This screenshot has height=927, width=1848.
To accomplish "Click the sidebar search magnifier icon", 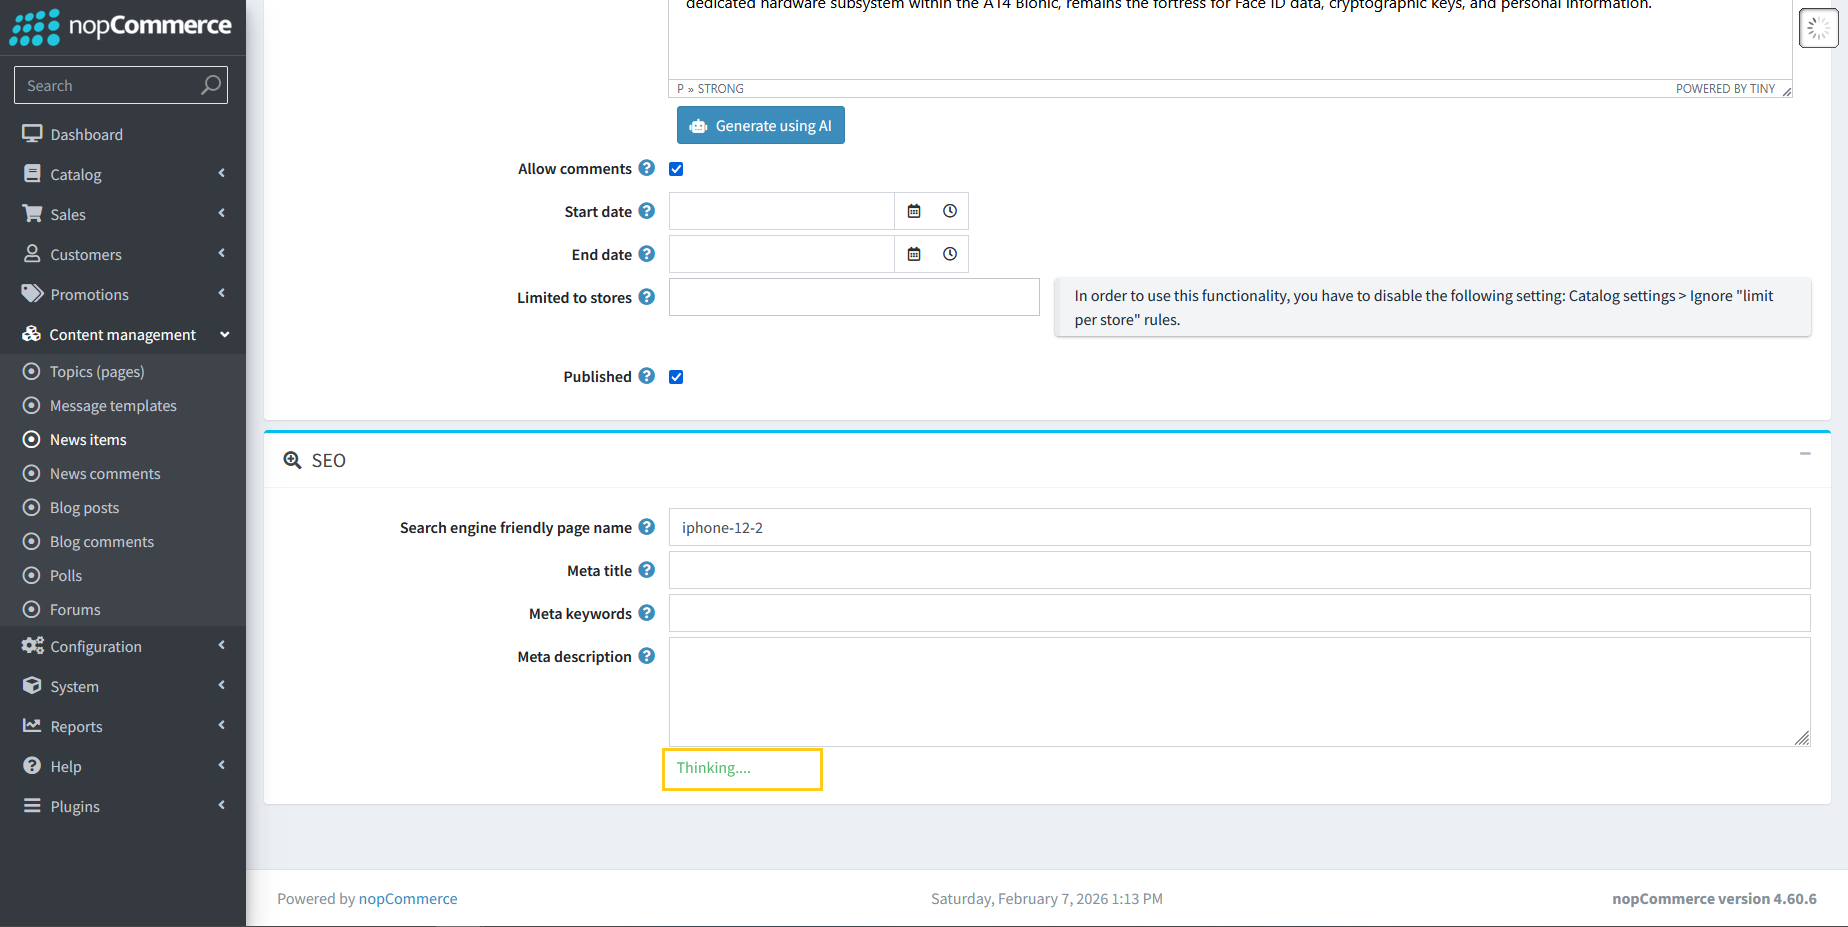I will point(210,85).
